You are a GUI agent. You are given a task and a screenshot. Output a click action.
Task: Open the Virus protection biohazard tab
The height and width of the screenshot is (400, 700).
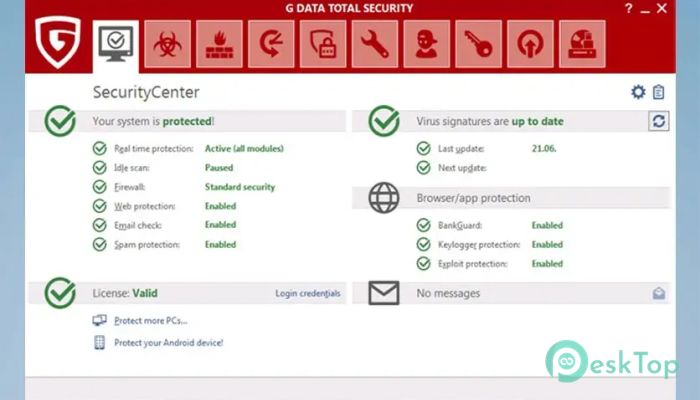[x=167, y=44]
